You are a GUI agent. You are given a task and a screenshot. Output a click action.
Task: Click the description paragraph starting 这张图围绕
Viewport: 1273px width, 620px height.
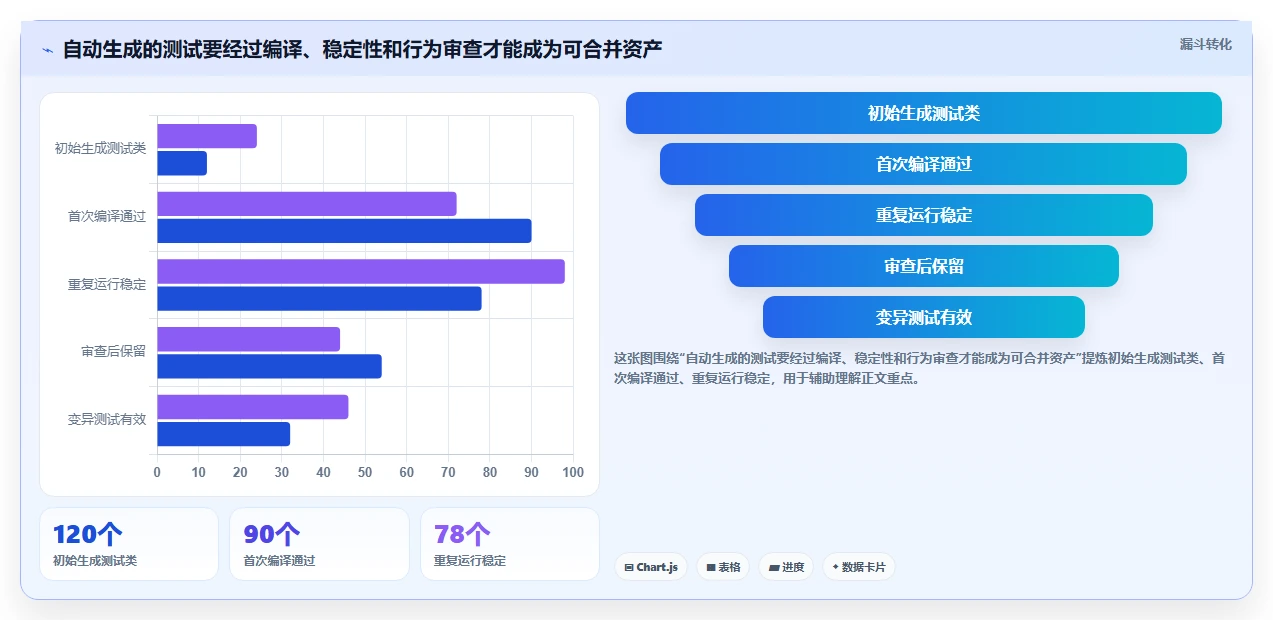tap(919, 368)
